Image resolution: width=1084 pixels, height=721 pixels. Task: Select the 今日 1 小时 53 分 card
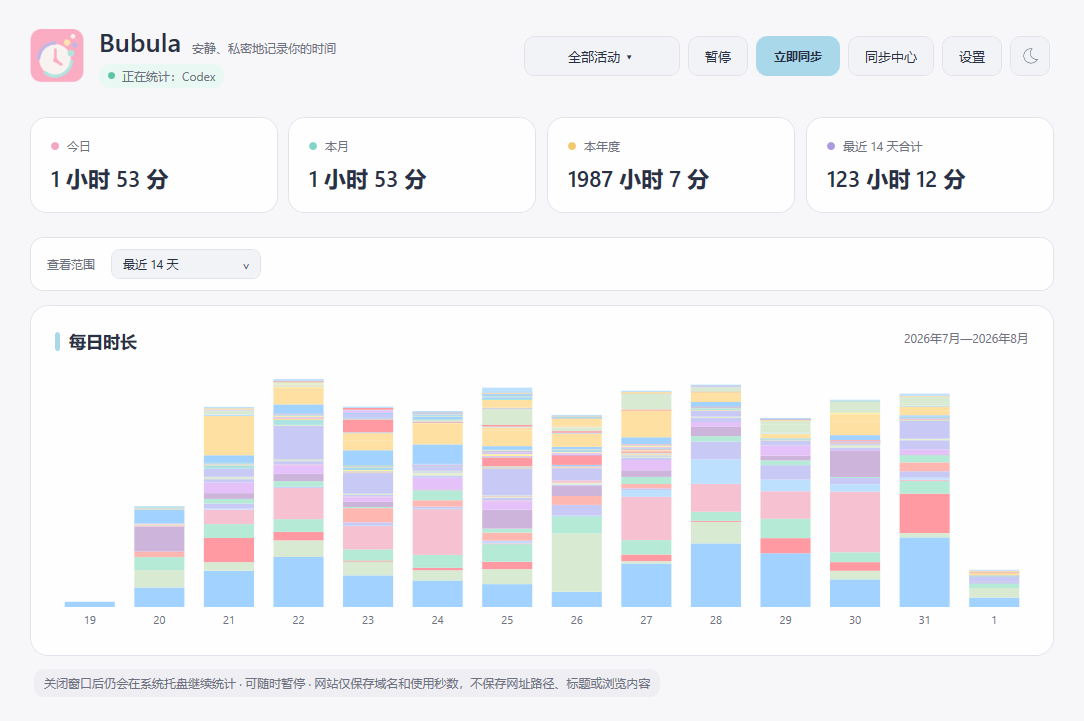pyautogui.click(x=154, y=165)
